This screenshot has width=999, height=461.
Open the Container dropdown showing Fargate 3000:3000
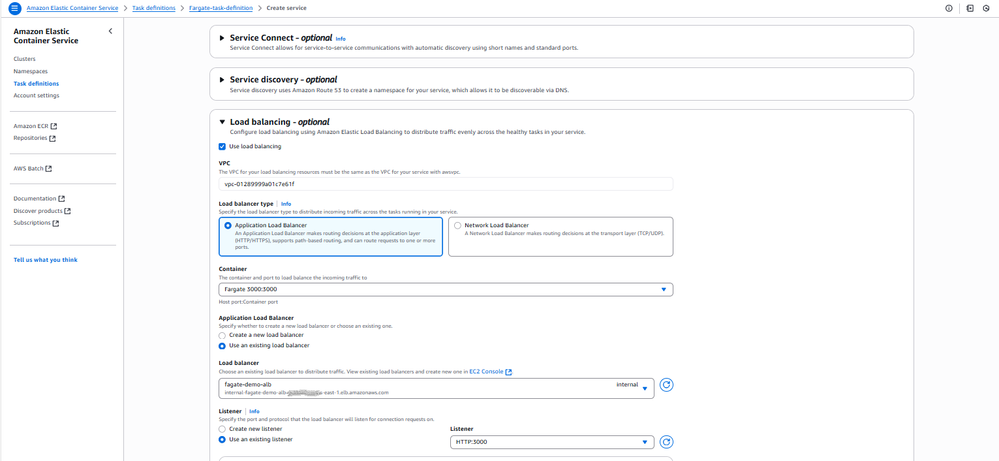445,290
